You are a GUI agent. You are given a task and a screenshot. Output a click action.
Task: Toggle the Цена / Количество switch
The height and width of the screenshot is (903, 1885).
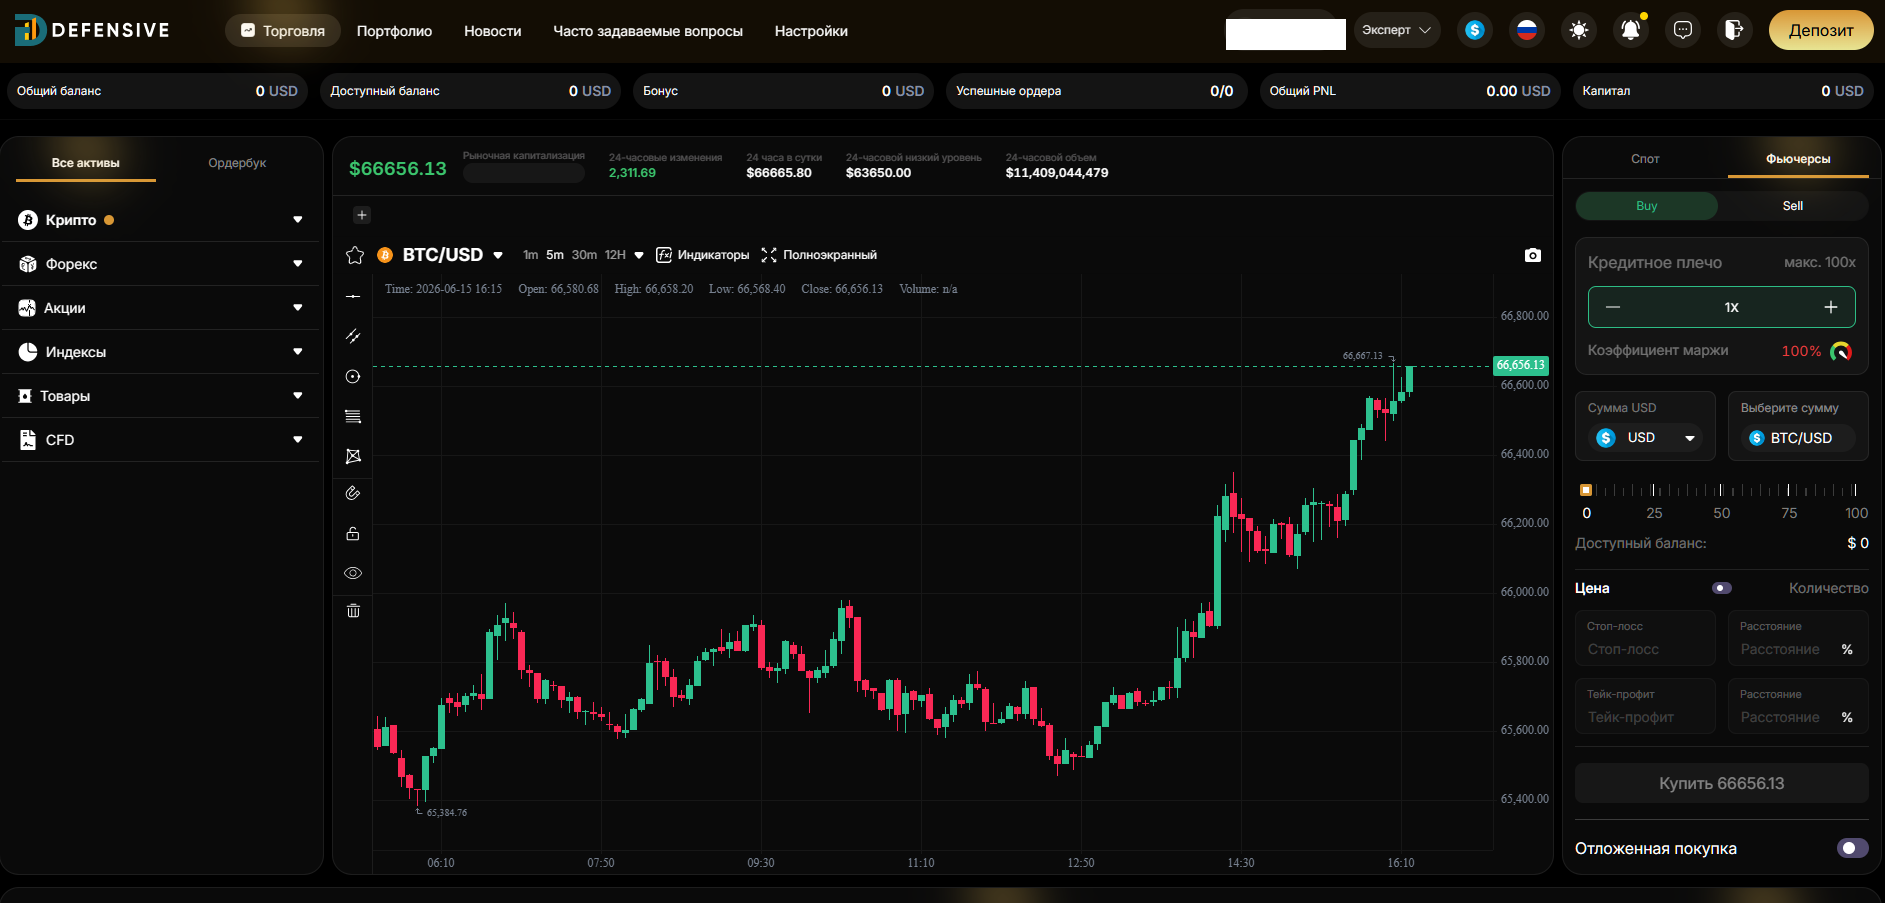tap(1721, 588)
